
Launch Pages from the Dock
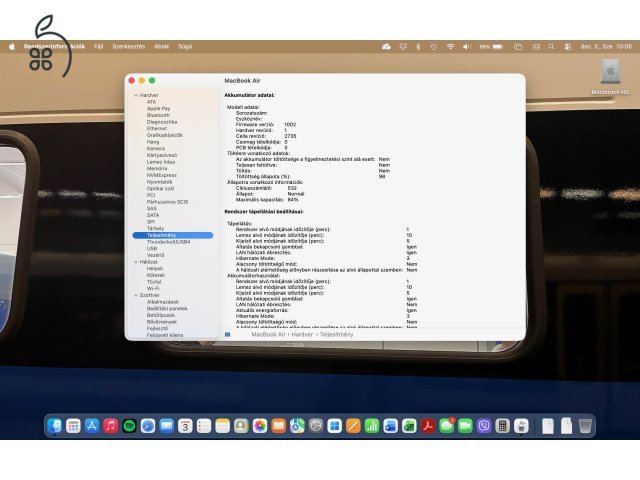click(x=353, y=426)
